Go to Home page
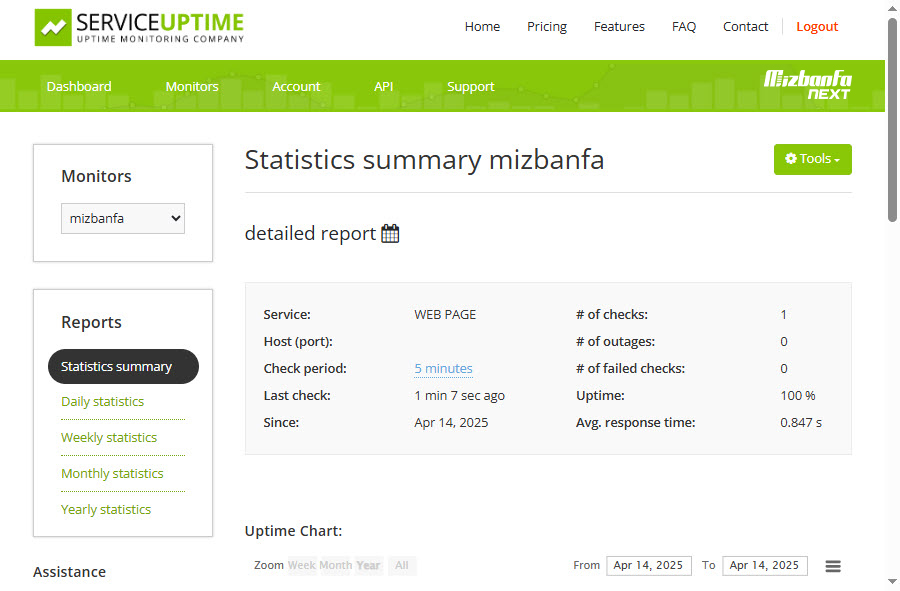The height and width of the screenshot is (591, 900). click(x=482, y=26)
